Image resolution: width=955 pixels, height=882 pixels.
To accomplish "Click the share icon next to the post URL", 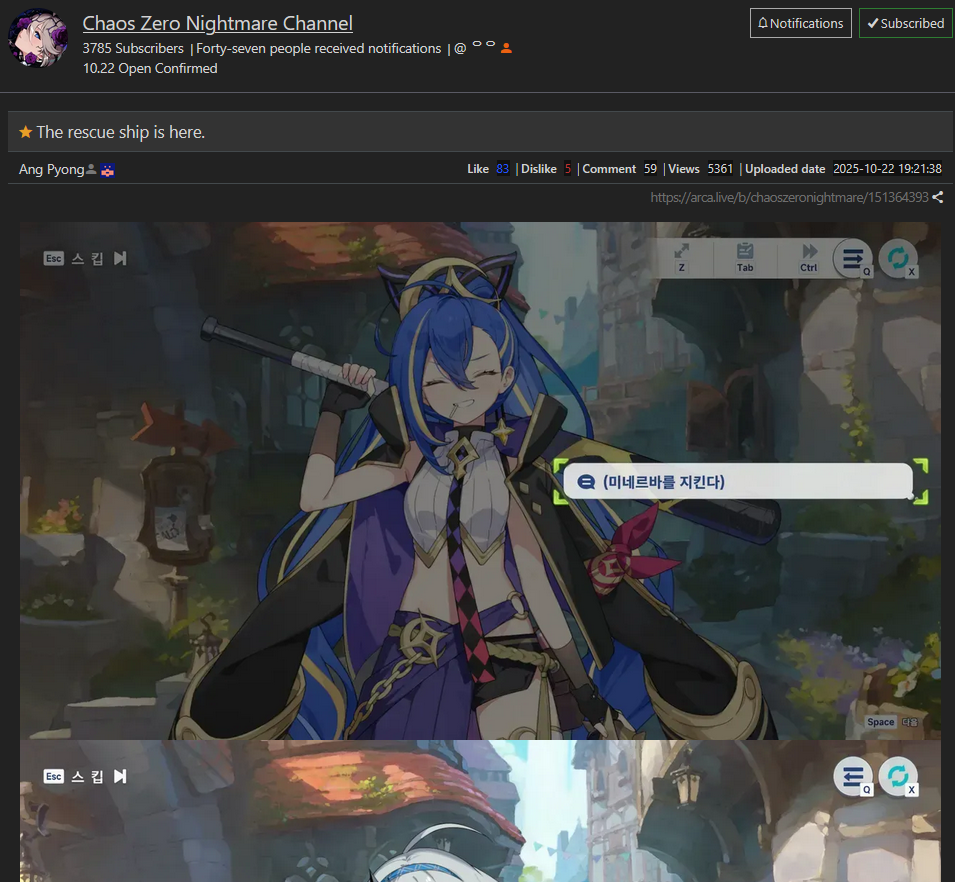I will click(938, 197).
